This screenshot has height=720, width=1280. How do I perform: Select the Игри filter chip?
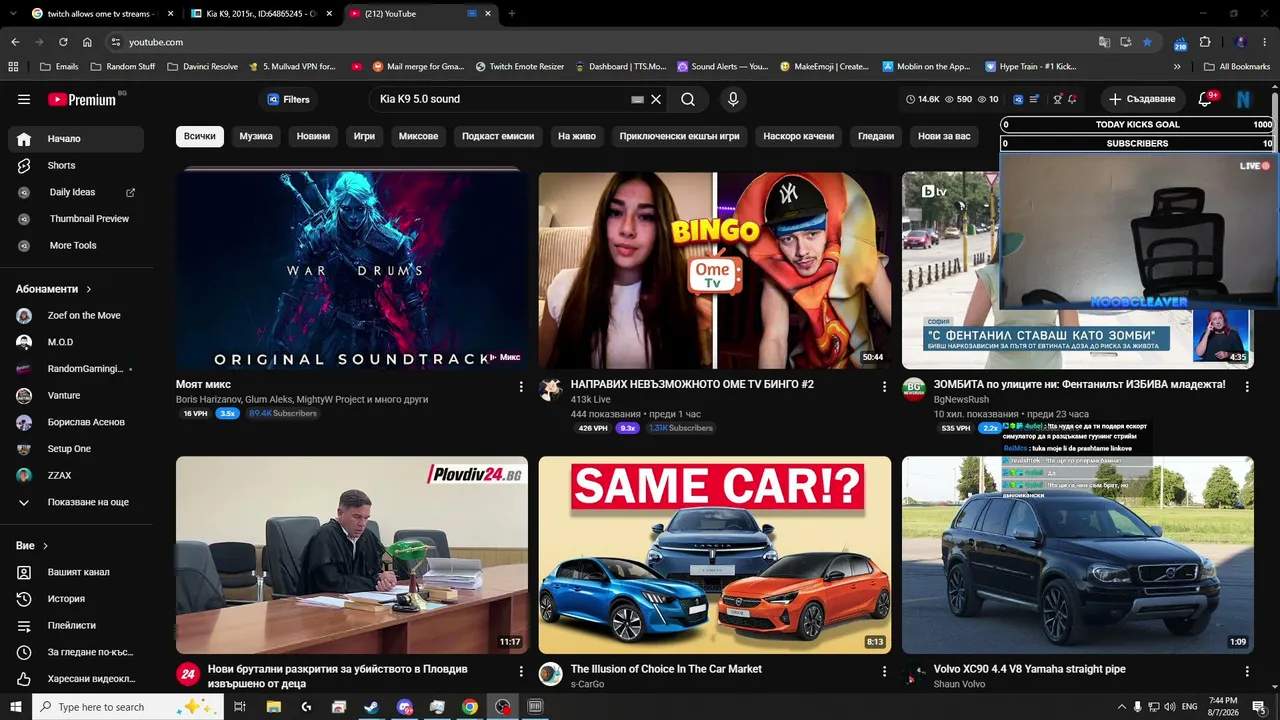[x=364, y=136]
